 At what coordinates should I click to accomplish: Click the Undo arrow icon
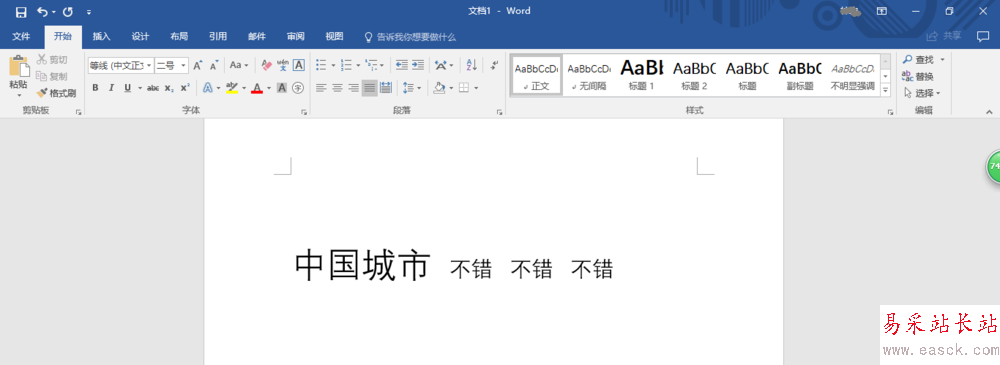pyautogui.click(x=42, y=11)
